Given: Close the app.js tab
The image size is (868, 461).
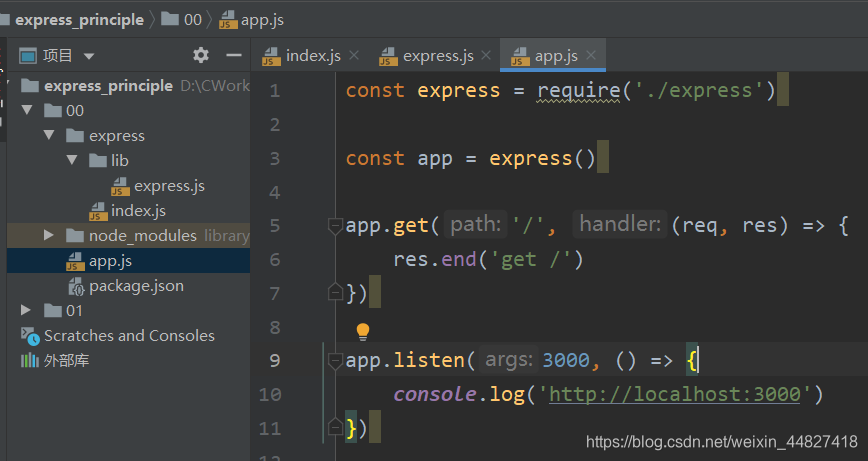Looking at the screenshot, I should point(591,55).
